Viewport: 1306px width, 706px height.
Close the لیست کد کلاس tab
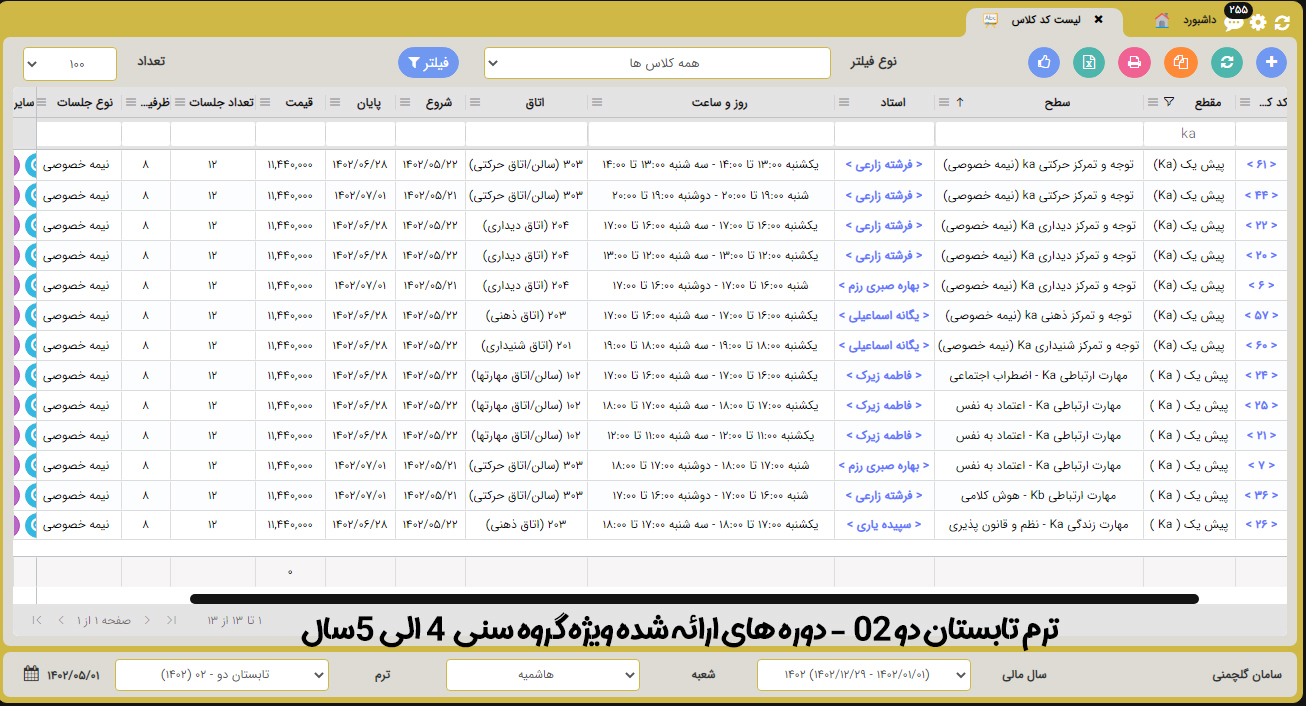pyautogui.click(x=1099, y=20)
